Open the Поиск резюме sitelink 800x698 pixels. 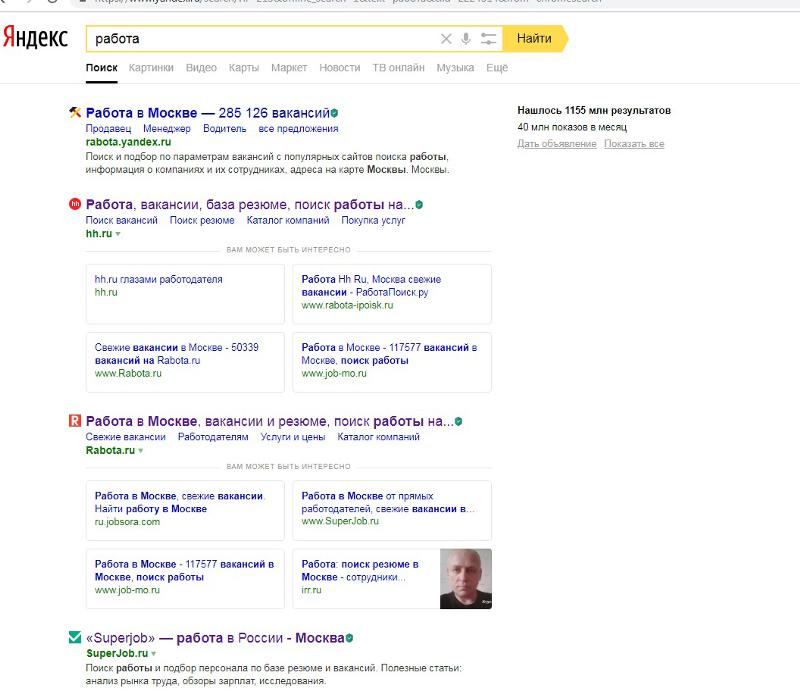point(202,220)
